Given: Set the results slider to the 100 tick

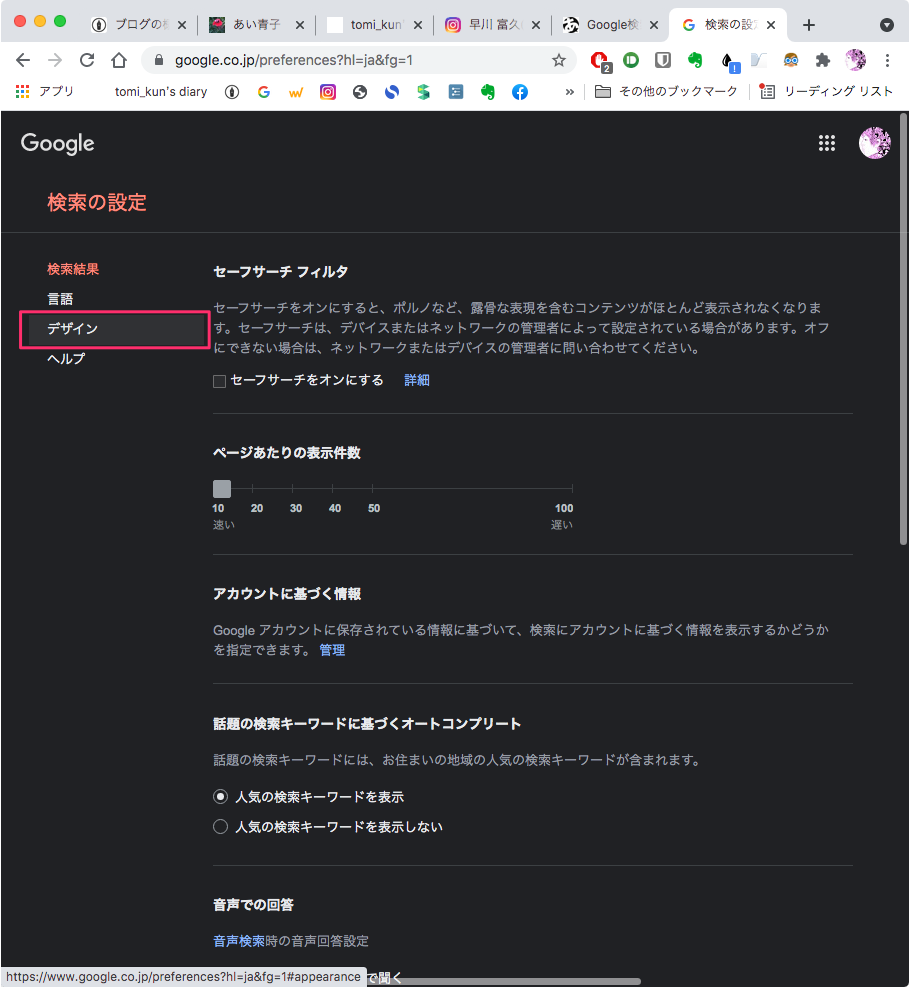Looking at the screenshot, I should 571,489.
